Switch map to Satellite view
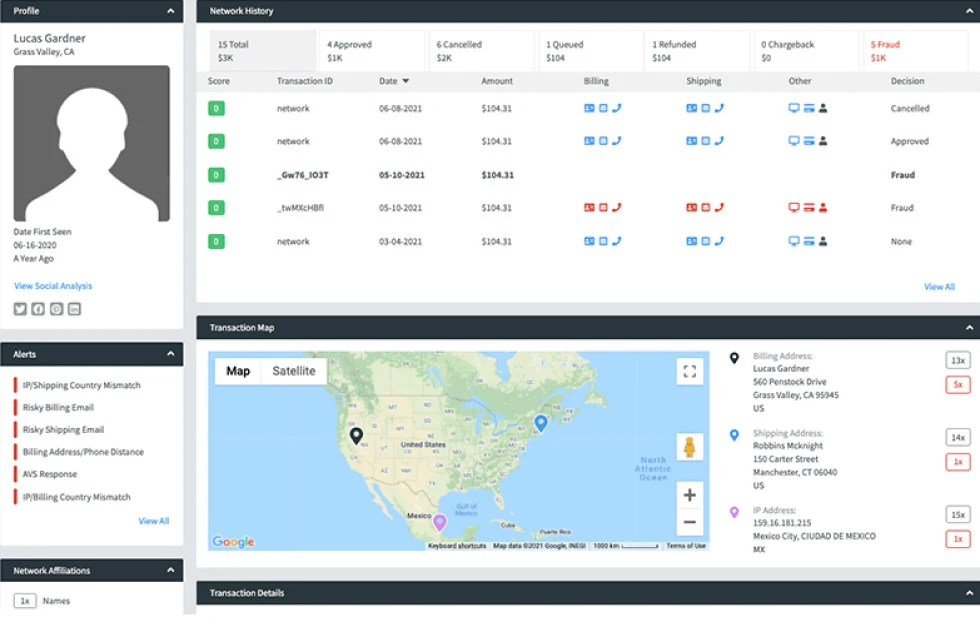980x626 pixels. coord(293,371)
